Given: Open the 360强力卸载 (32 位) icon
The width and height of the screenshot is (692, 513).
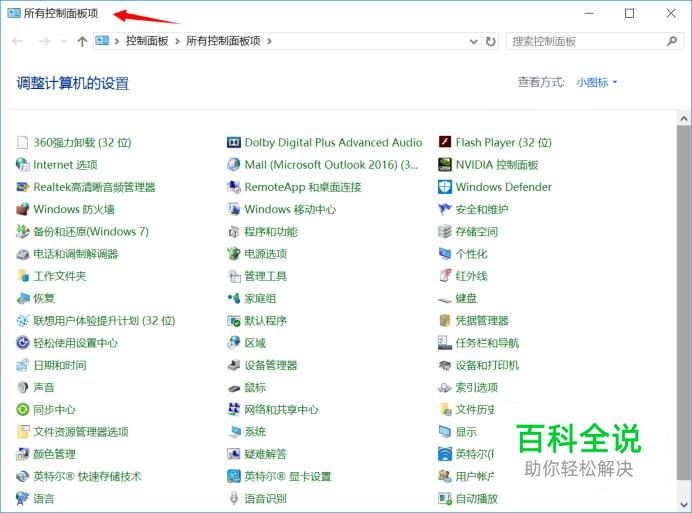Looking at the screenshot, I should pos(22,143).
